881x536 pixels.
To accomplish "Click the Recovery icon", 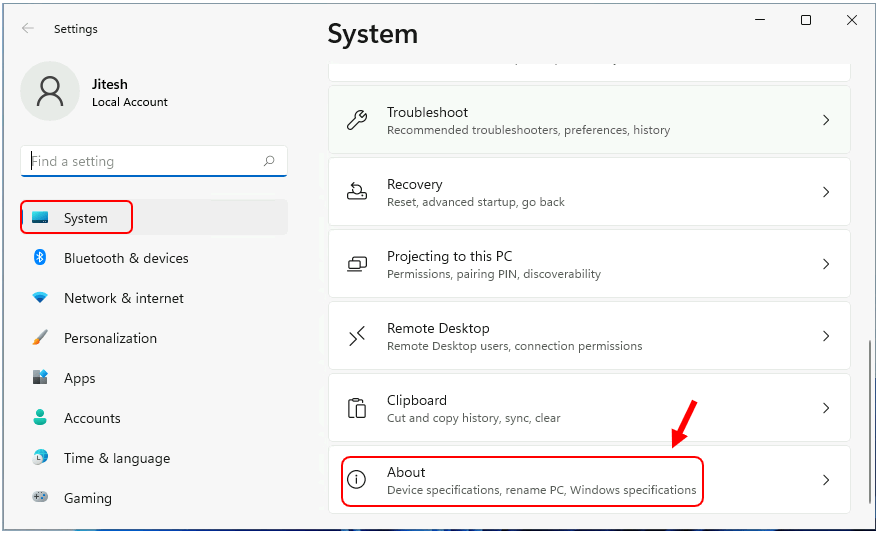I will pos(357,192).
